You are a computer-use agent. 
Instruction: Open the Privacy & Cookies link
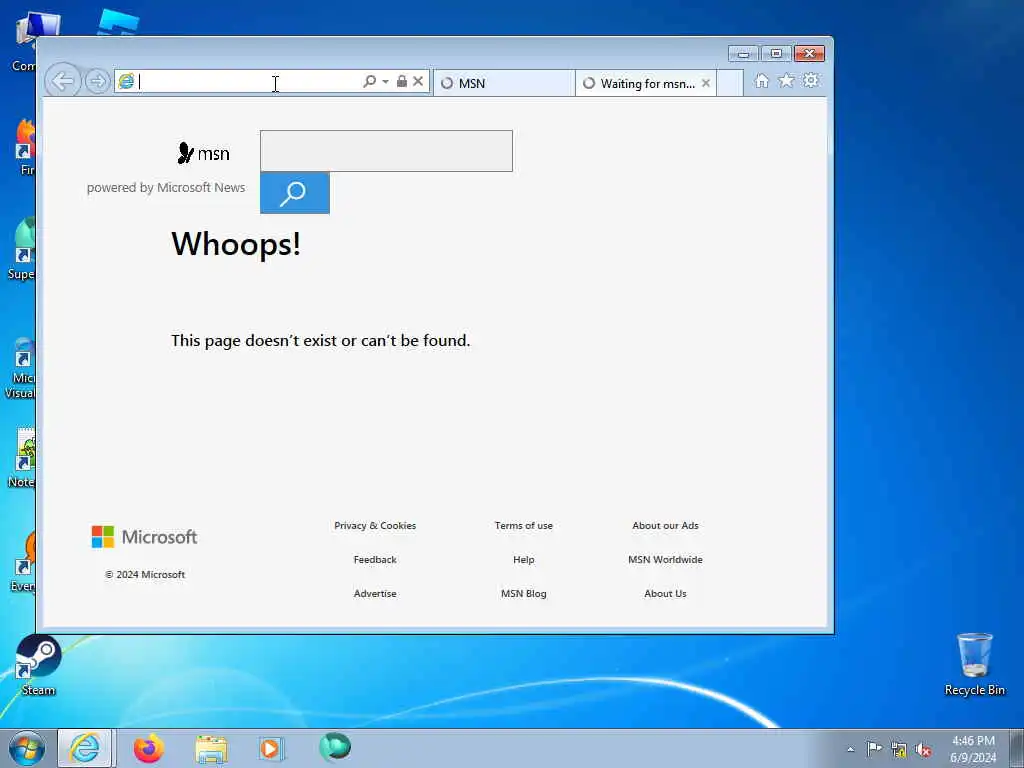(375, 526)
